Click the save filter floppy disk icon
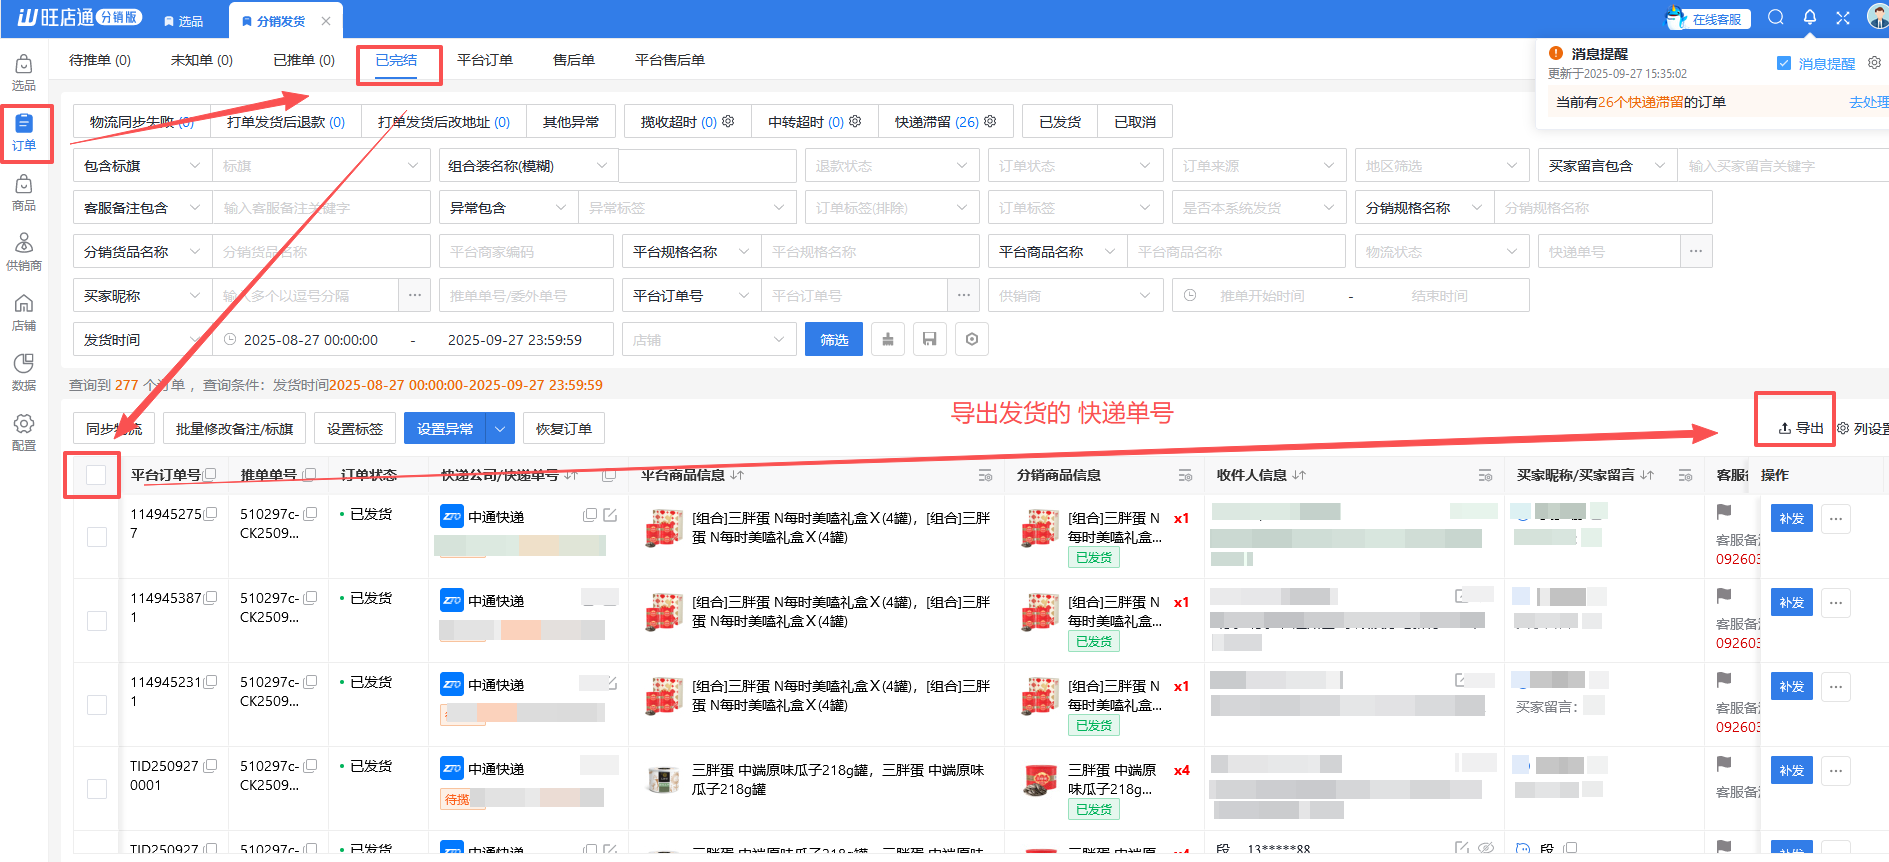This screenshot has width=1889, height=862. [x=930, y=340]
